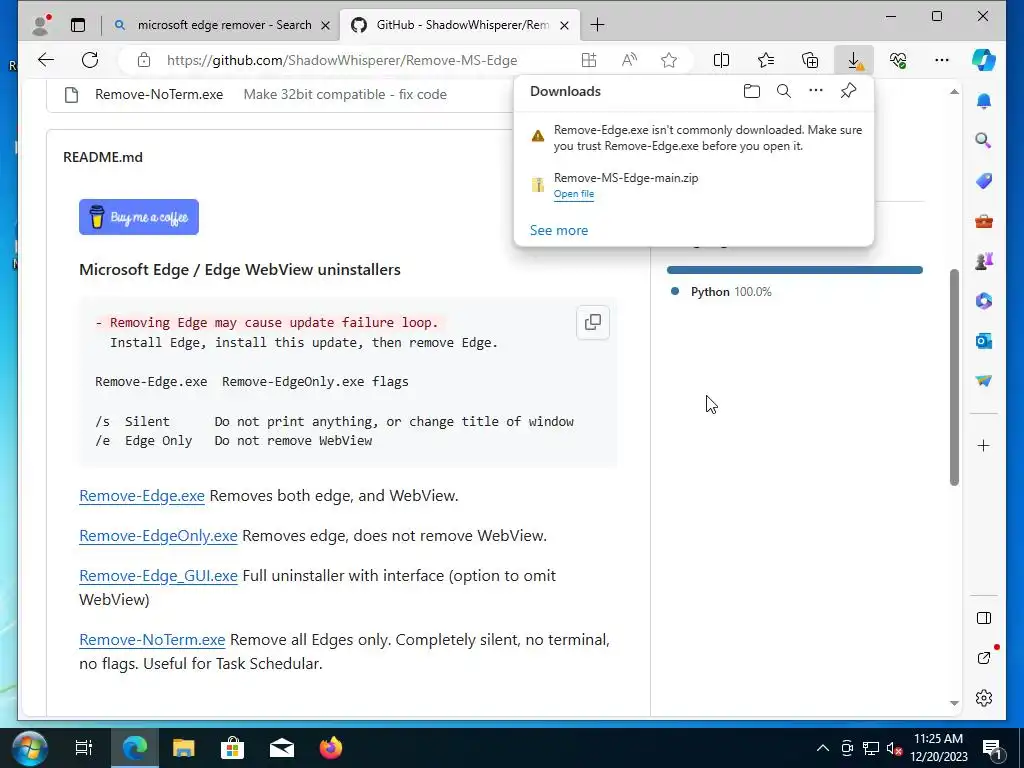Image resolution: width=1024 pixels, height=768 pixels.
Task: Add this page to favorites star
Action: (x=669, y=60)
